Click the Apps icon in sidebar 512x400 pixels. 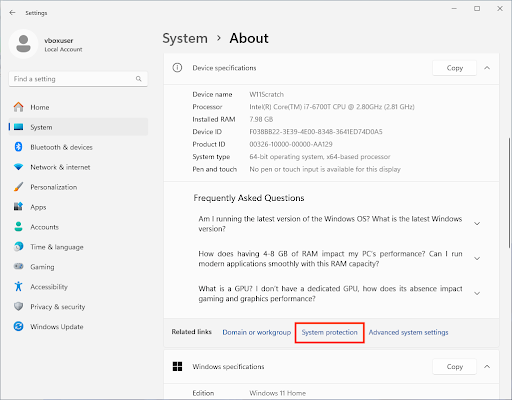coord(18,207)
